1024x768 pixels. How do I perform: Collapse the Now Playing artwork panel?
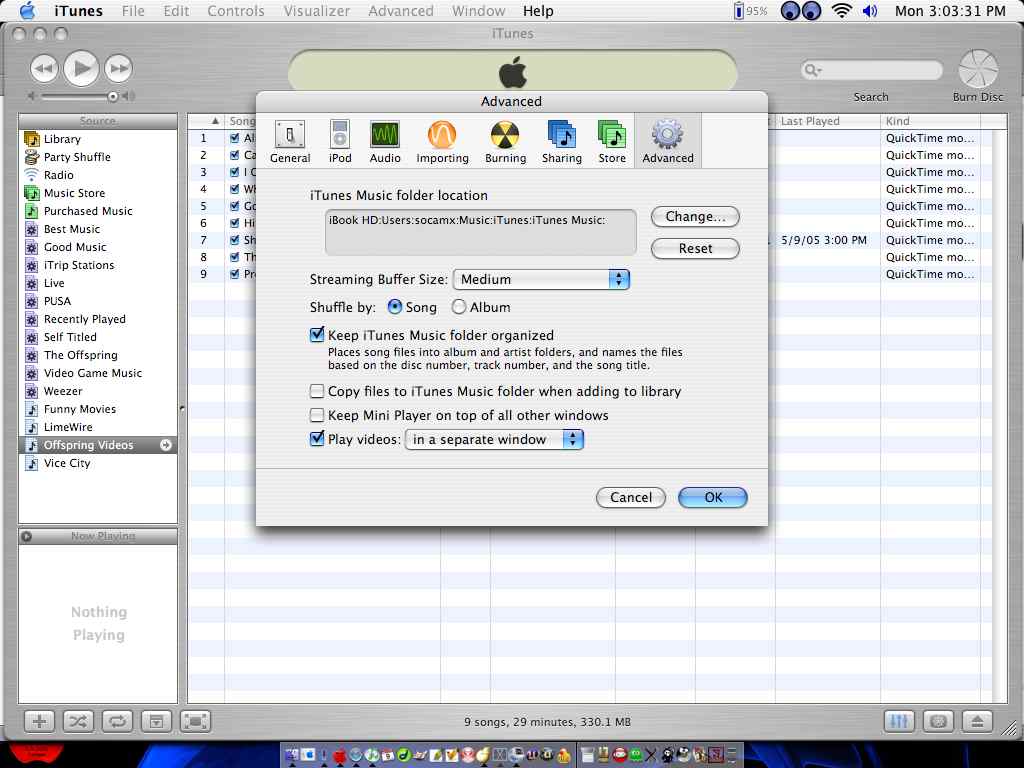click(27, 536)
